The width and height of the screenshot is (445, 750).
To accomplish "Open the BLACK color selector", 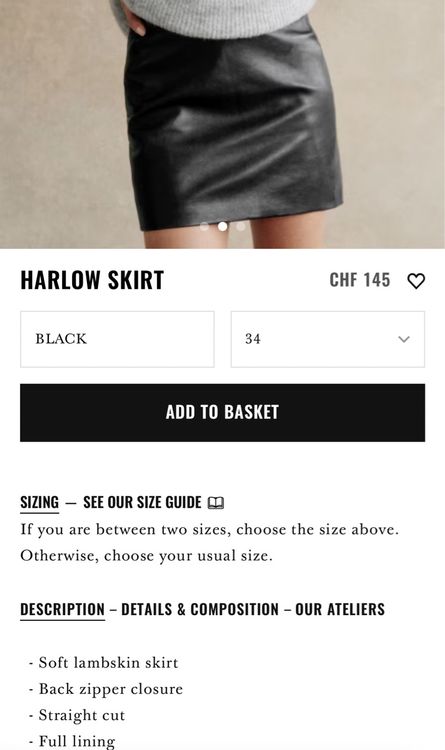I will (117, 339).
